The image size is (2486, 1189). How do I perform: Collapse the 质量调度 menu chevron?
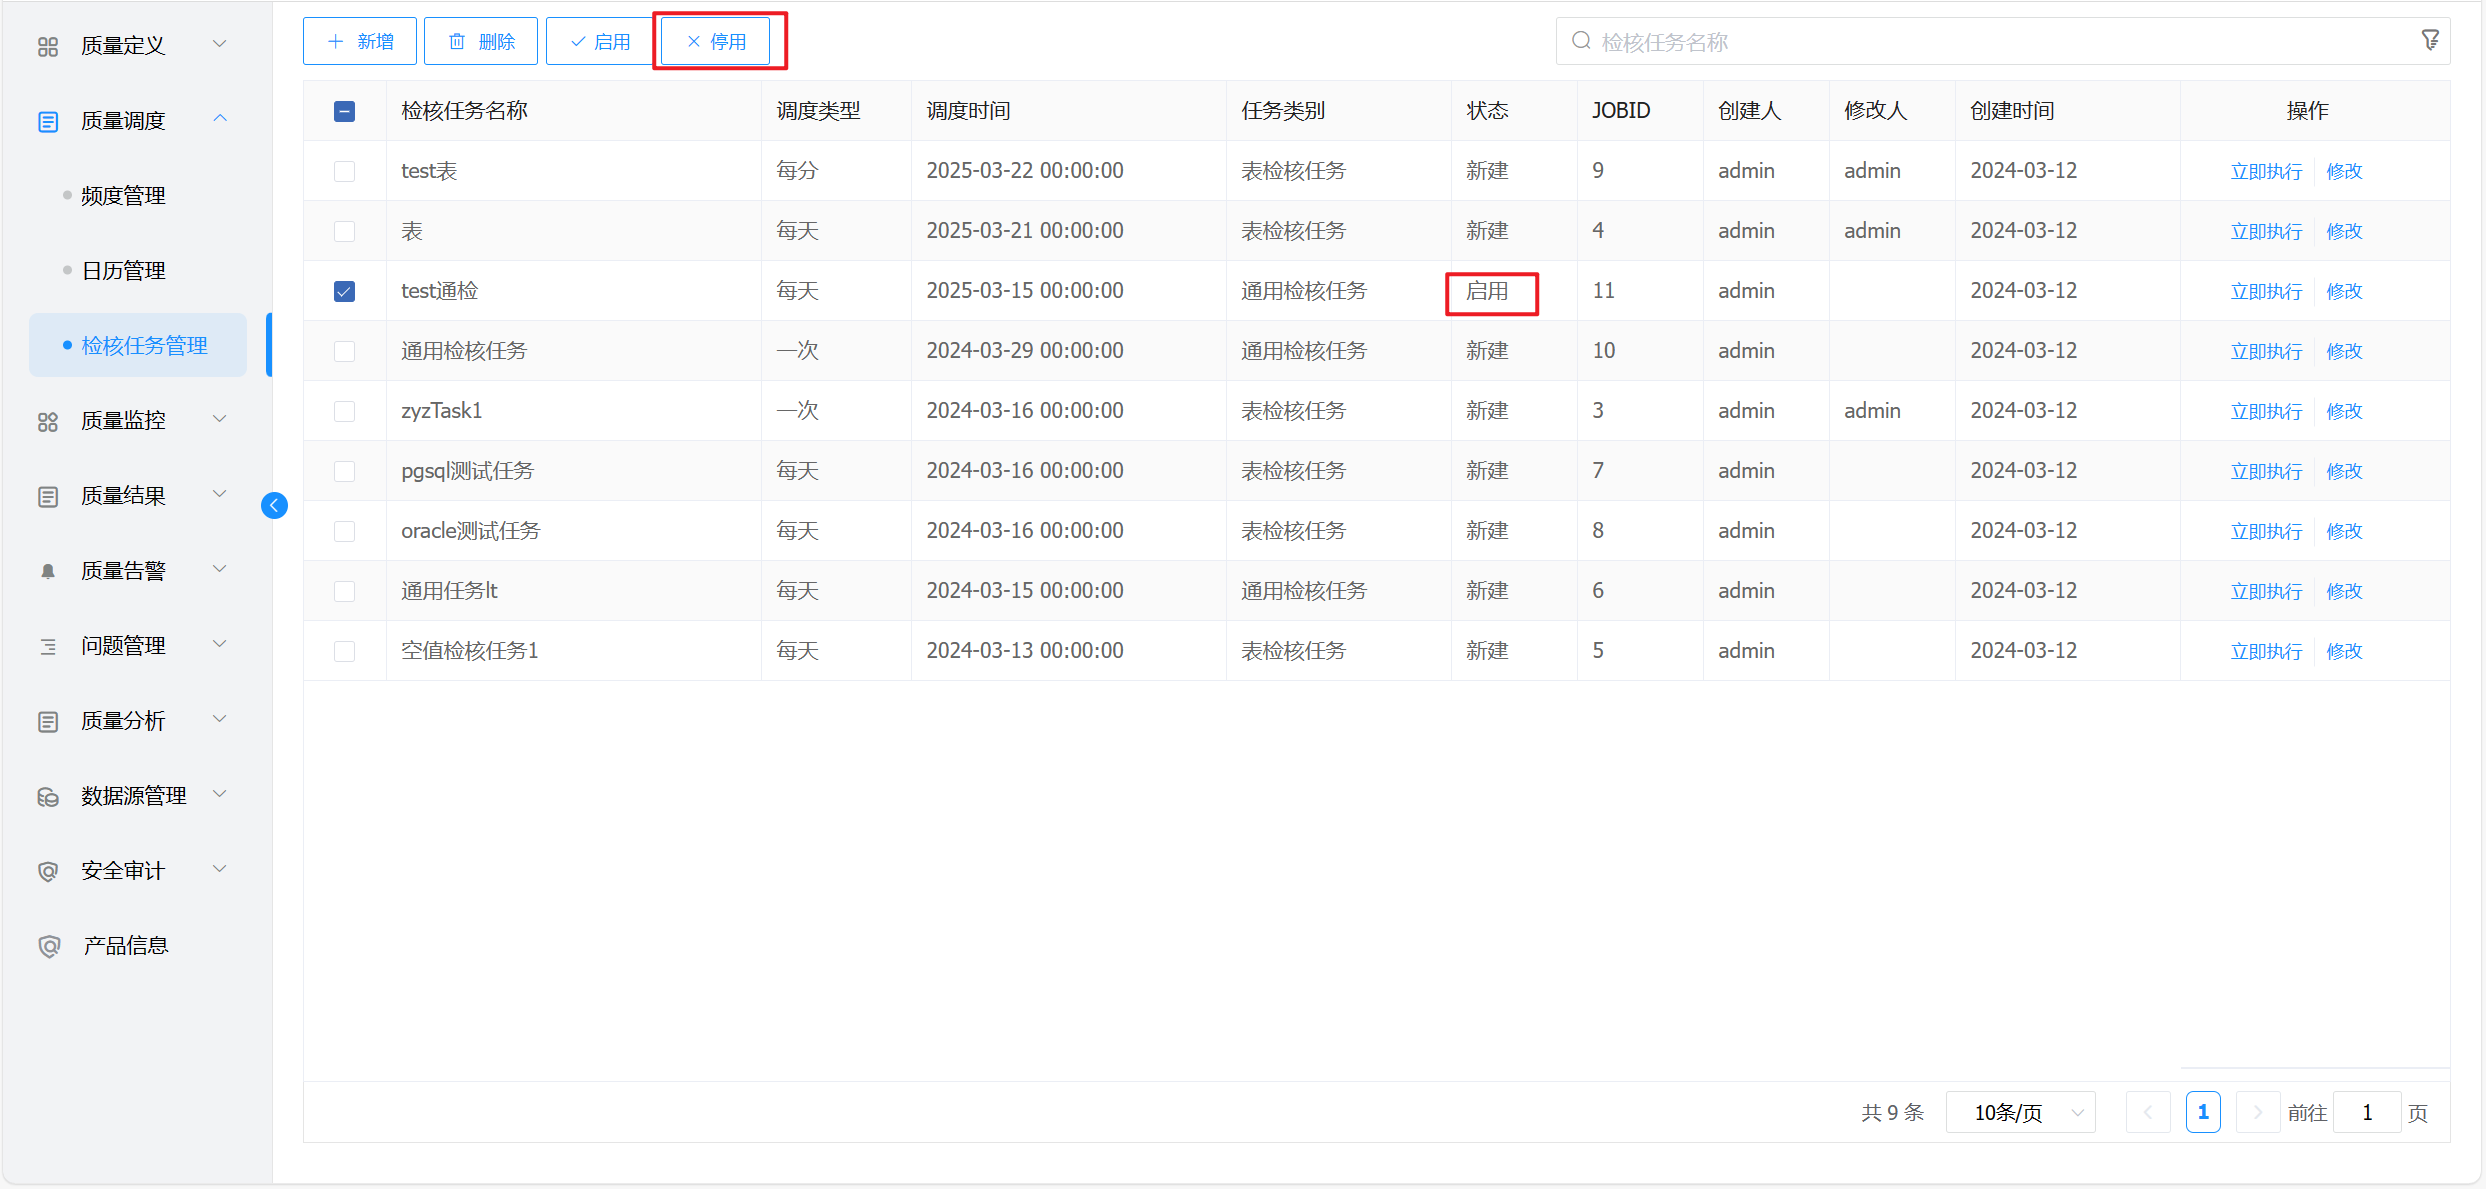point(220,119)
